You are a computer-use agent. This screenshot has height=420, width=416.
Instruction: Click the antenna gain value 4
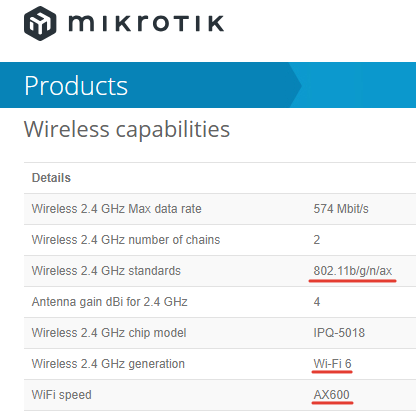click(317, 302)
